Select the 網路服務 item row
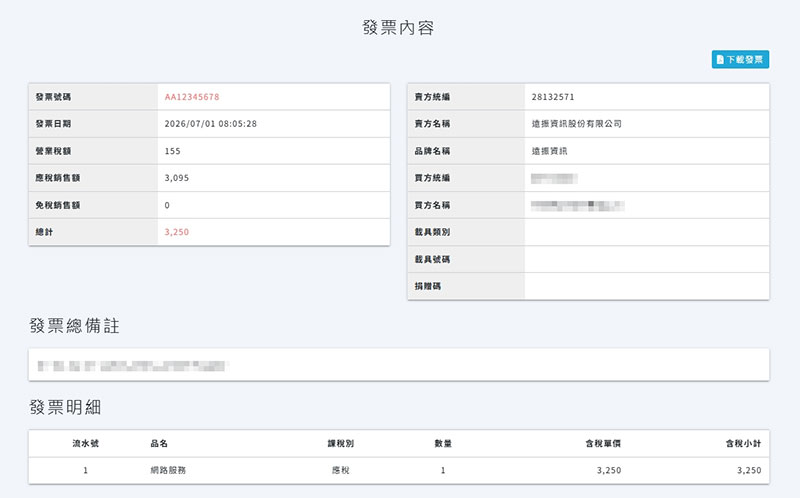Viewport: 800px width, 498px height. [x=398, y=470]
